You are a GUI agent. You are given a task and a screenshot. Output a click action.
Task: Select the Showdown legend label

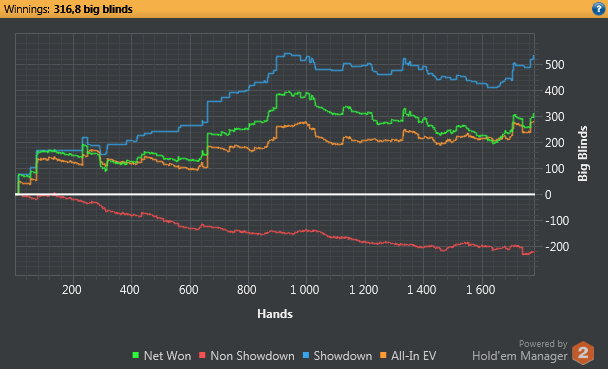point(342,356)
